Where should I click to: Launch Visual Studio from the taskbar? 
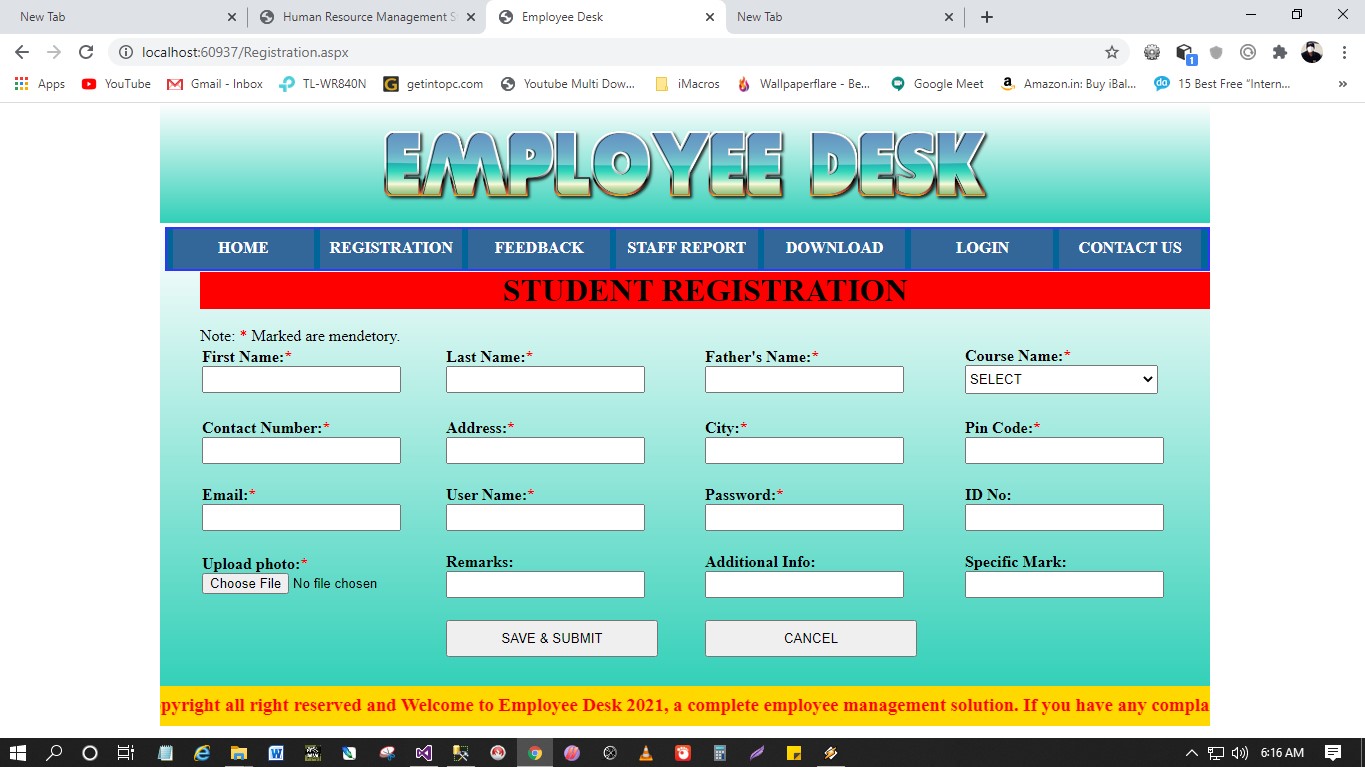[x=424, y=753]
